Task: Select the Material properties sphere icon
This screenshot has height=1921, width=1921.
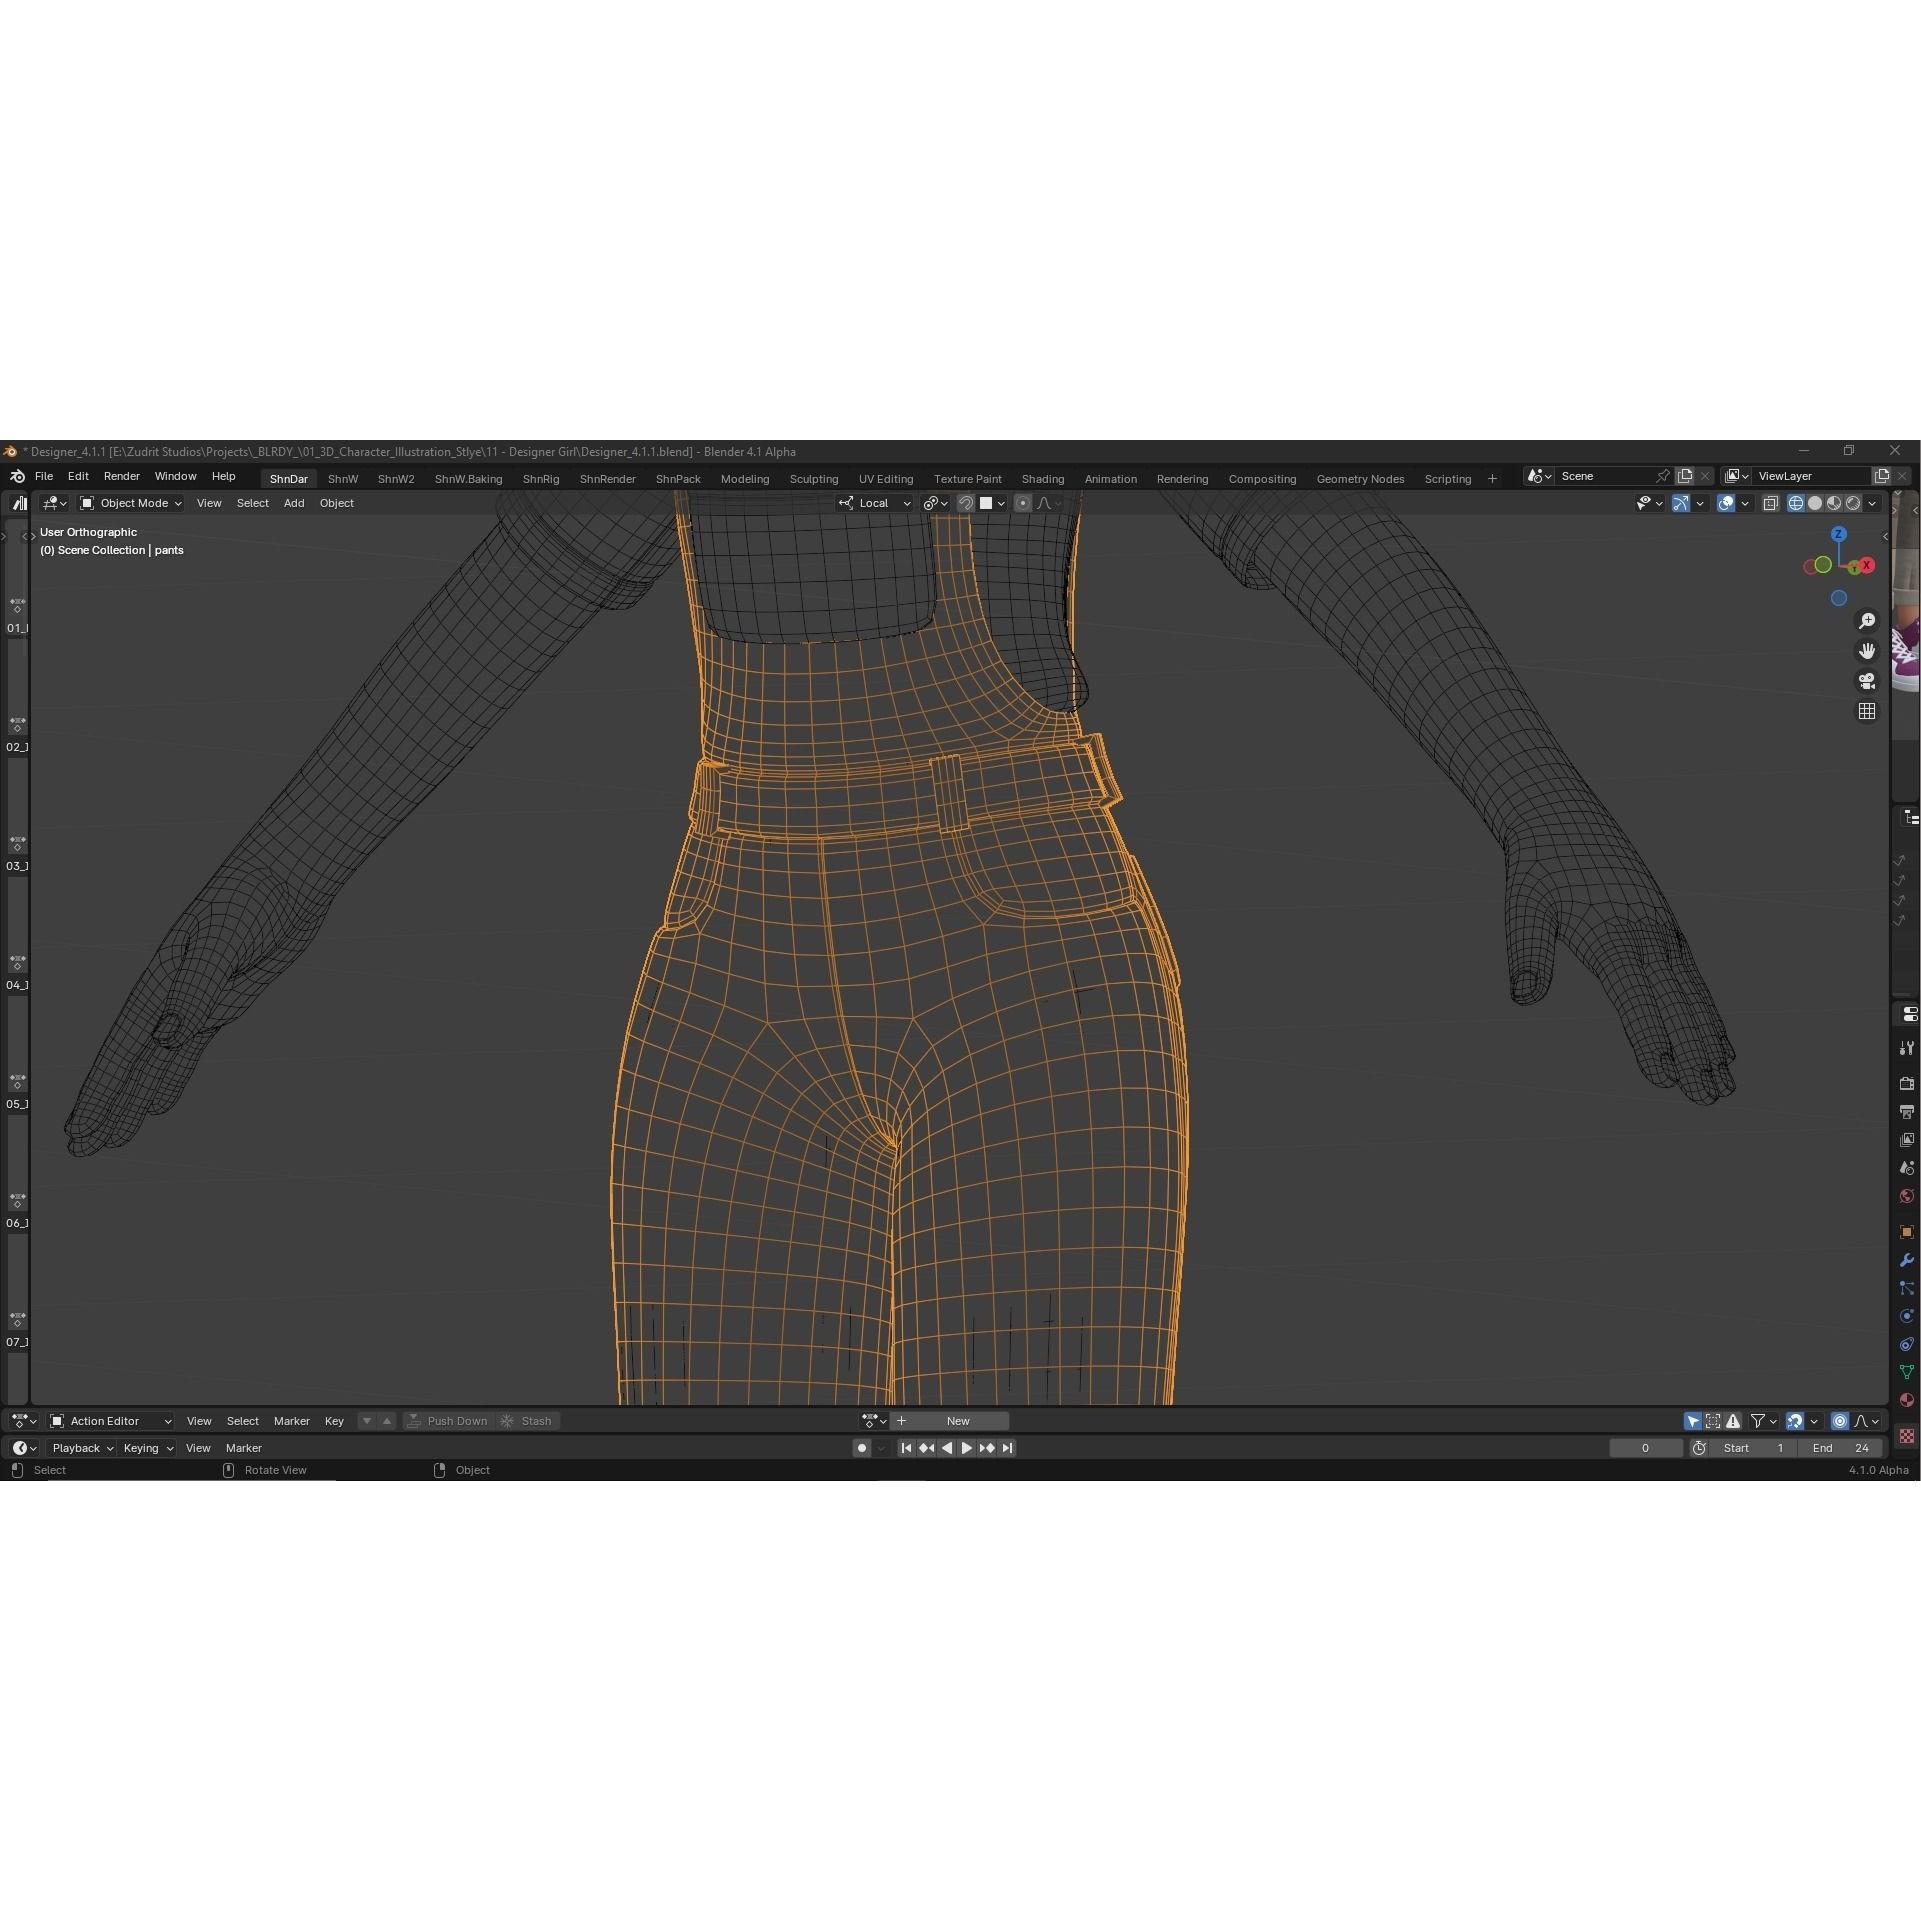Action: click(1907, 1398)
